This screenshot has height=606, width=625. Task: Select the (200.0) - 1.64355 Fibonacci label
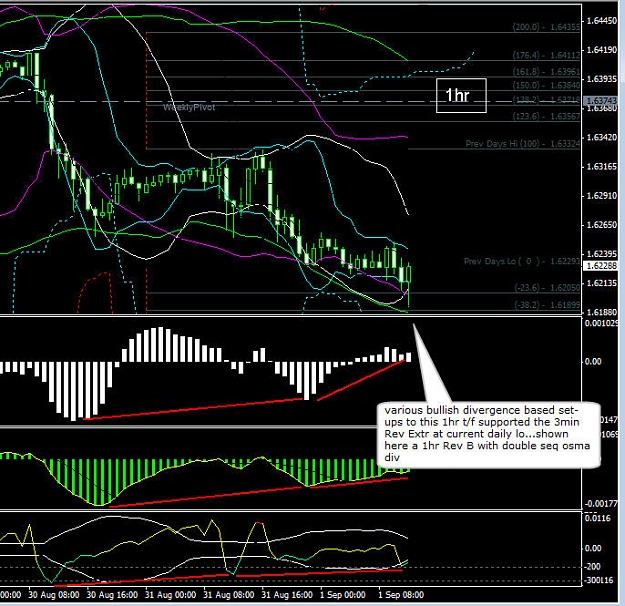coord(546,27)
